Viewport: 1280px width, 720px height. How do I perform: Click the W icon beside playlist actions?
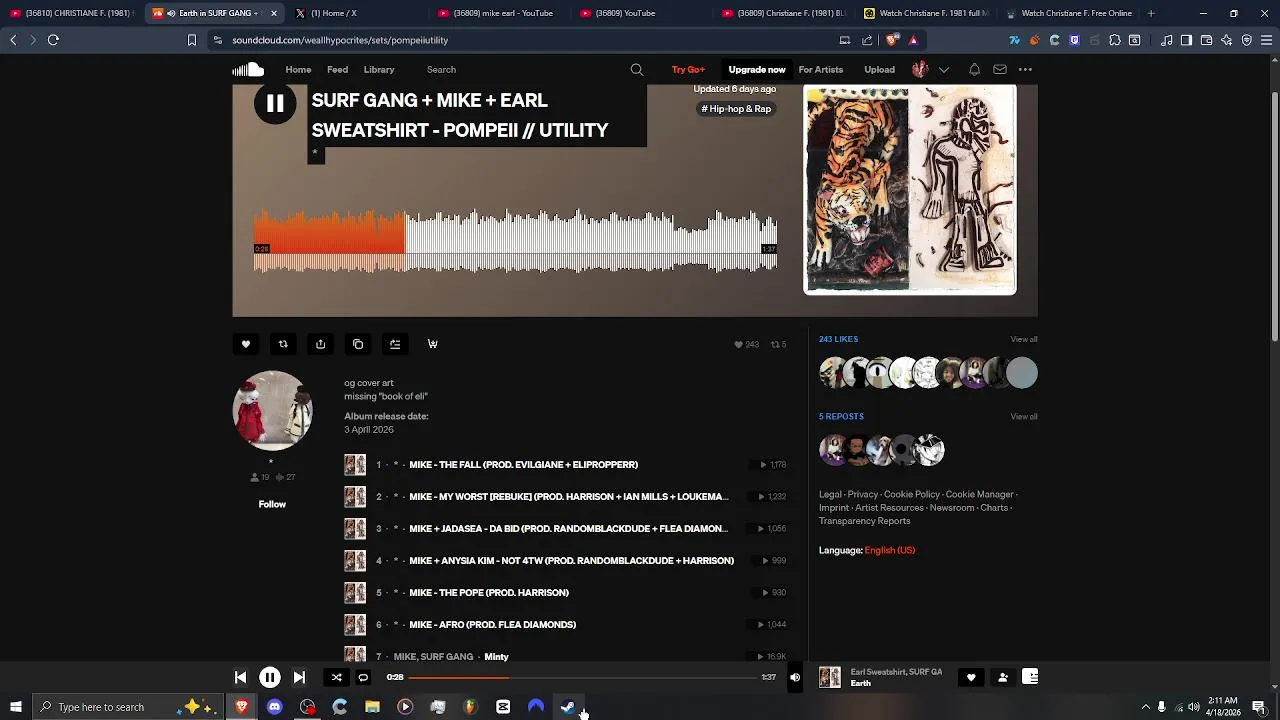point(433,344)
